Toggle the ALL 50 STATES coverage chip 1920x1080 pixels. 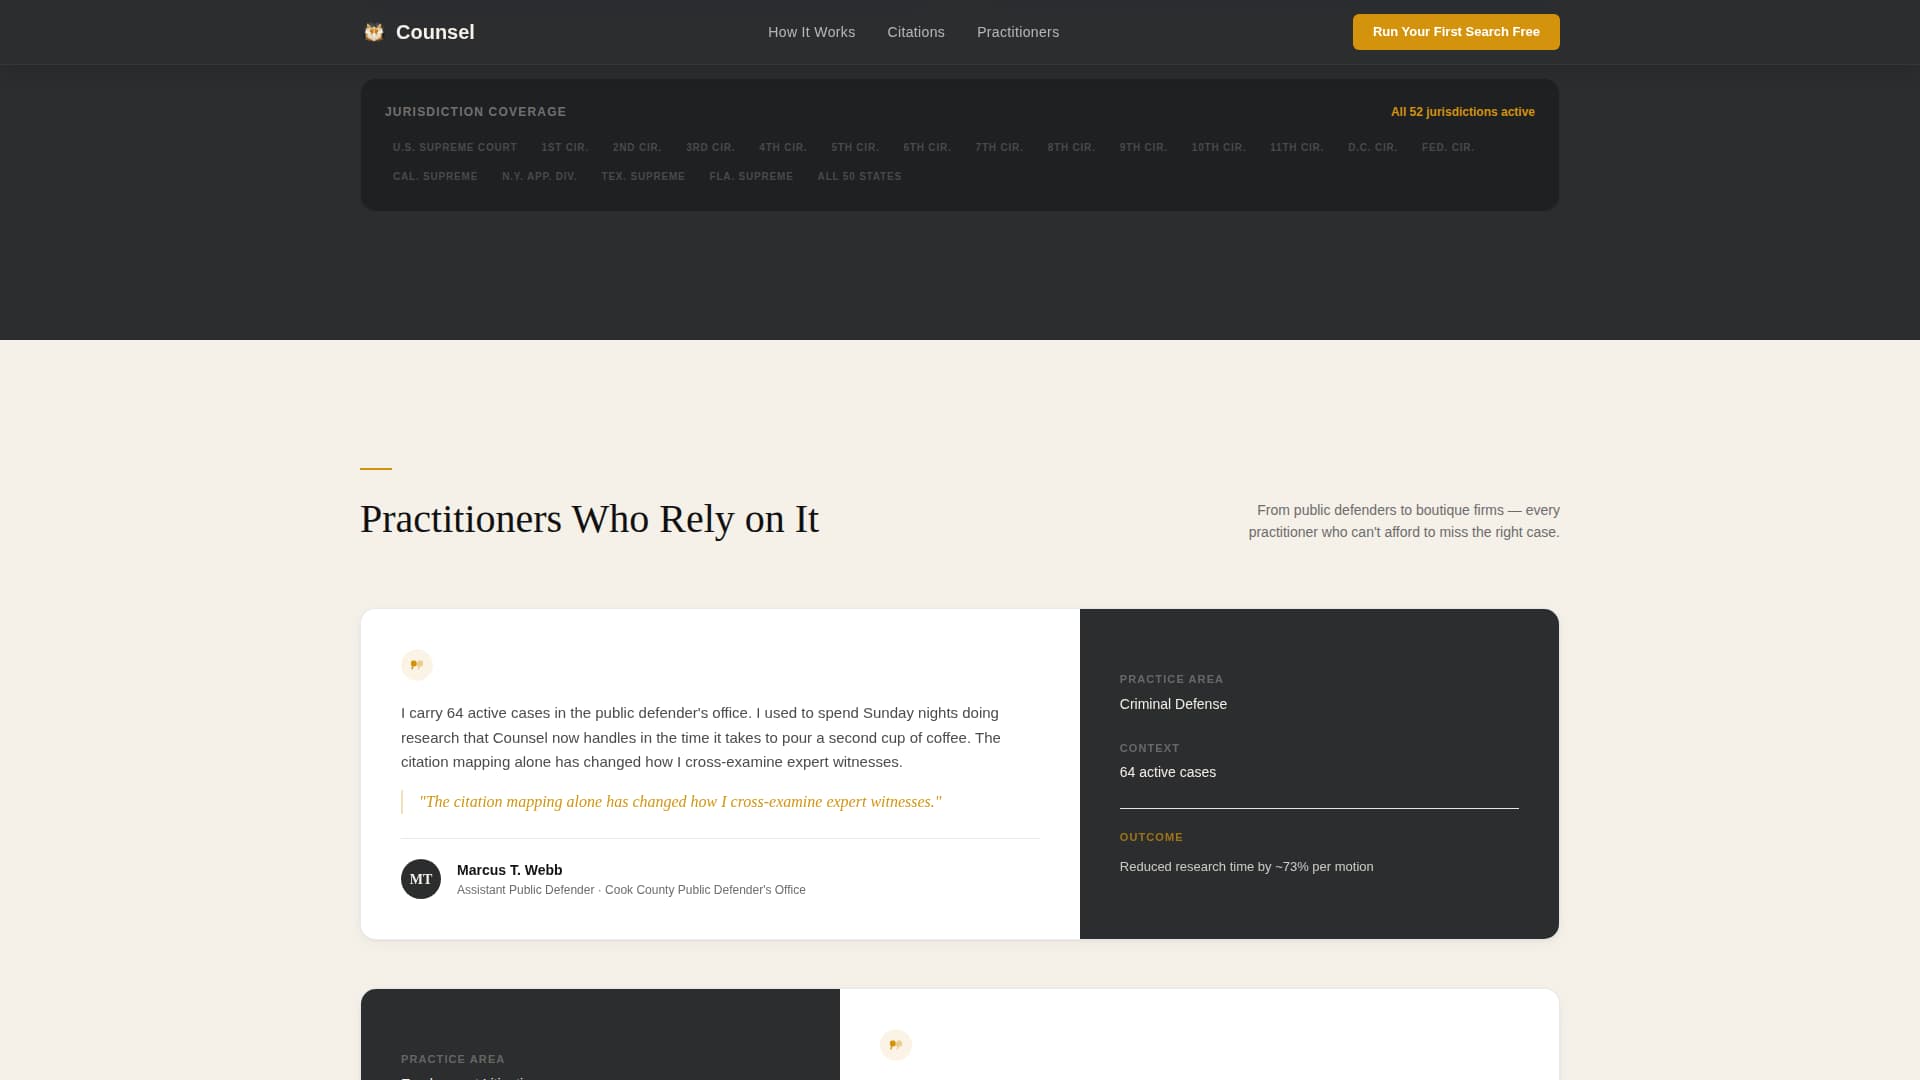[x=859, y=176]
